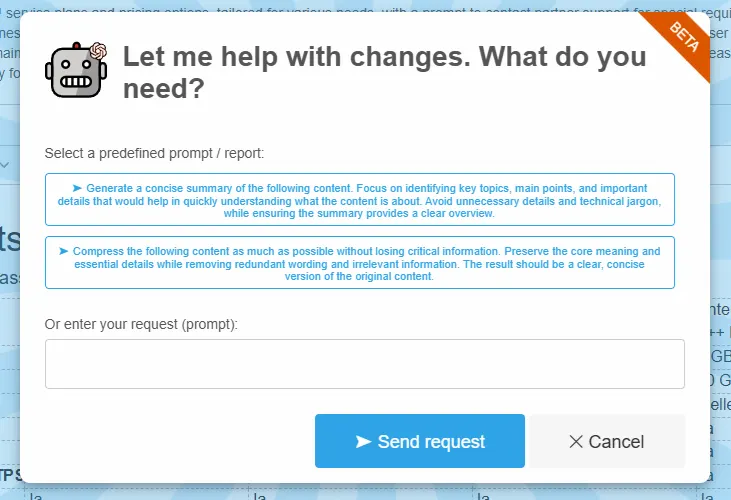Click the "Let me help with changes" heading

click(385, 72)
